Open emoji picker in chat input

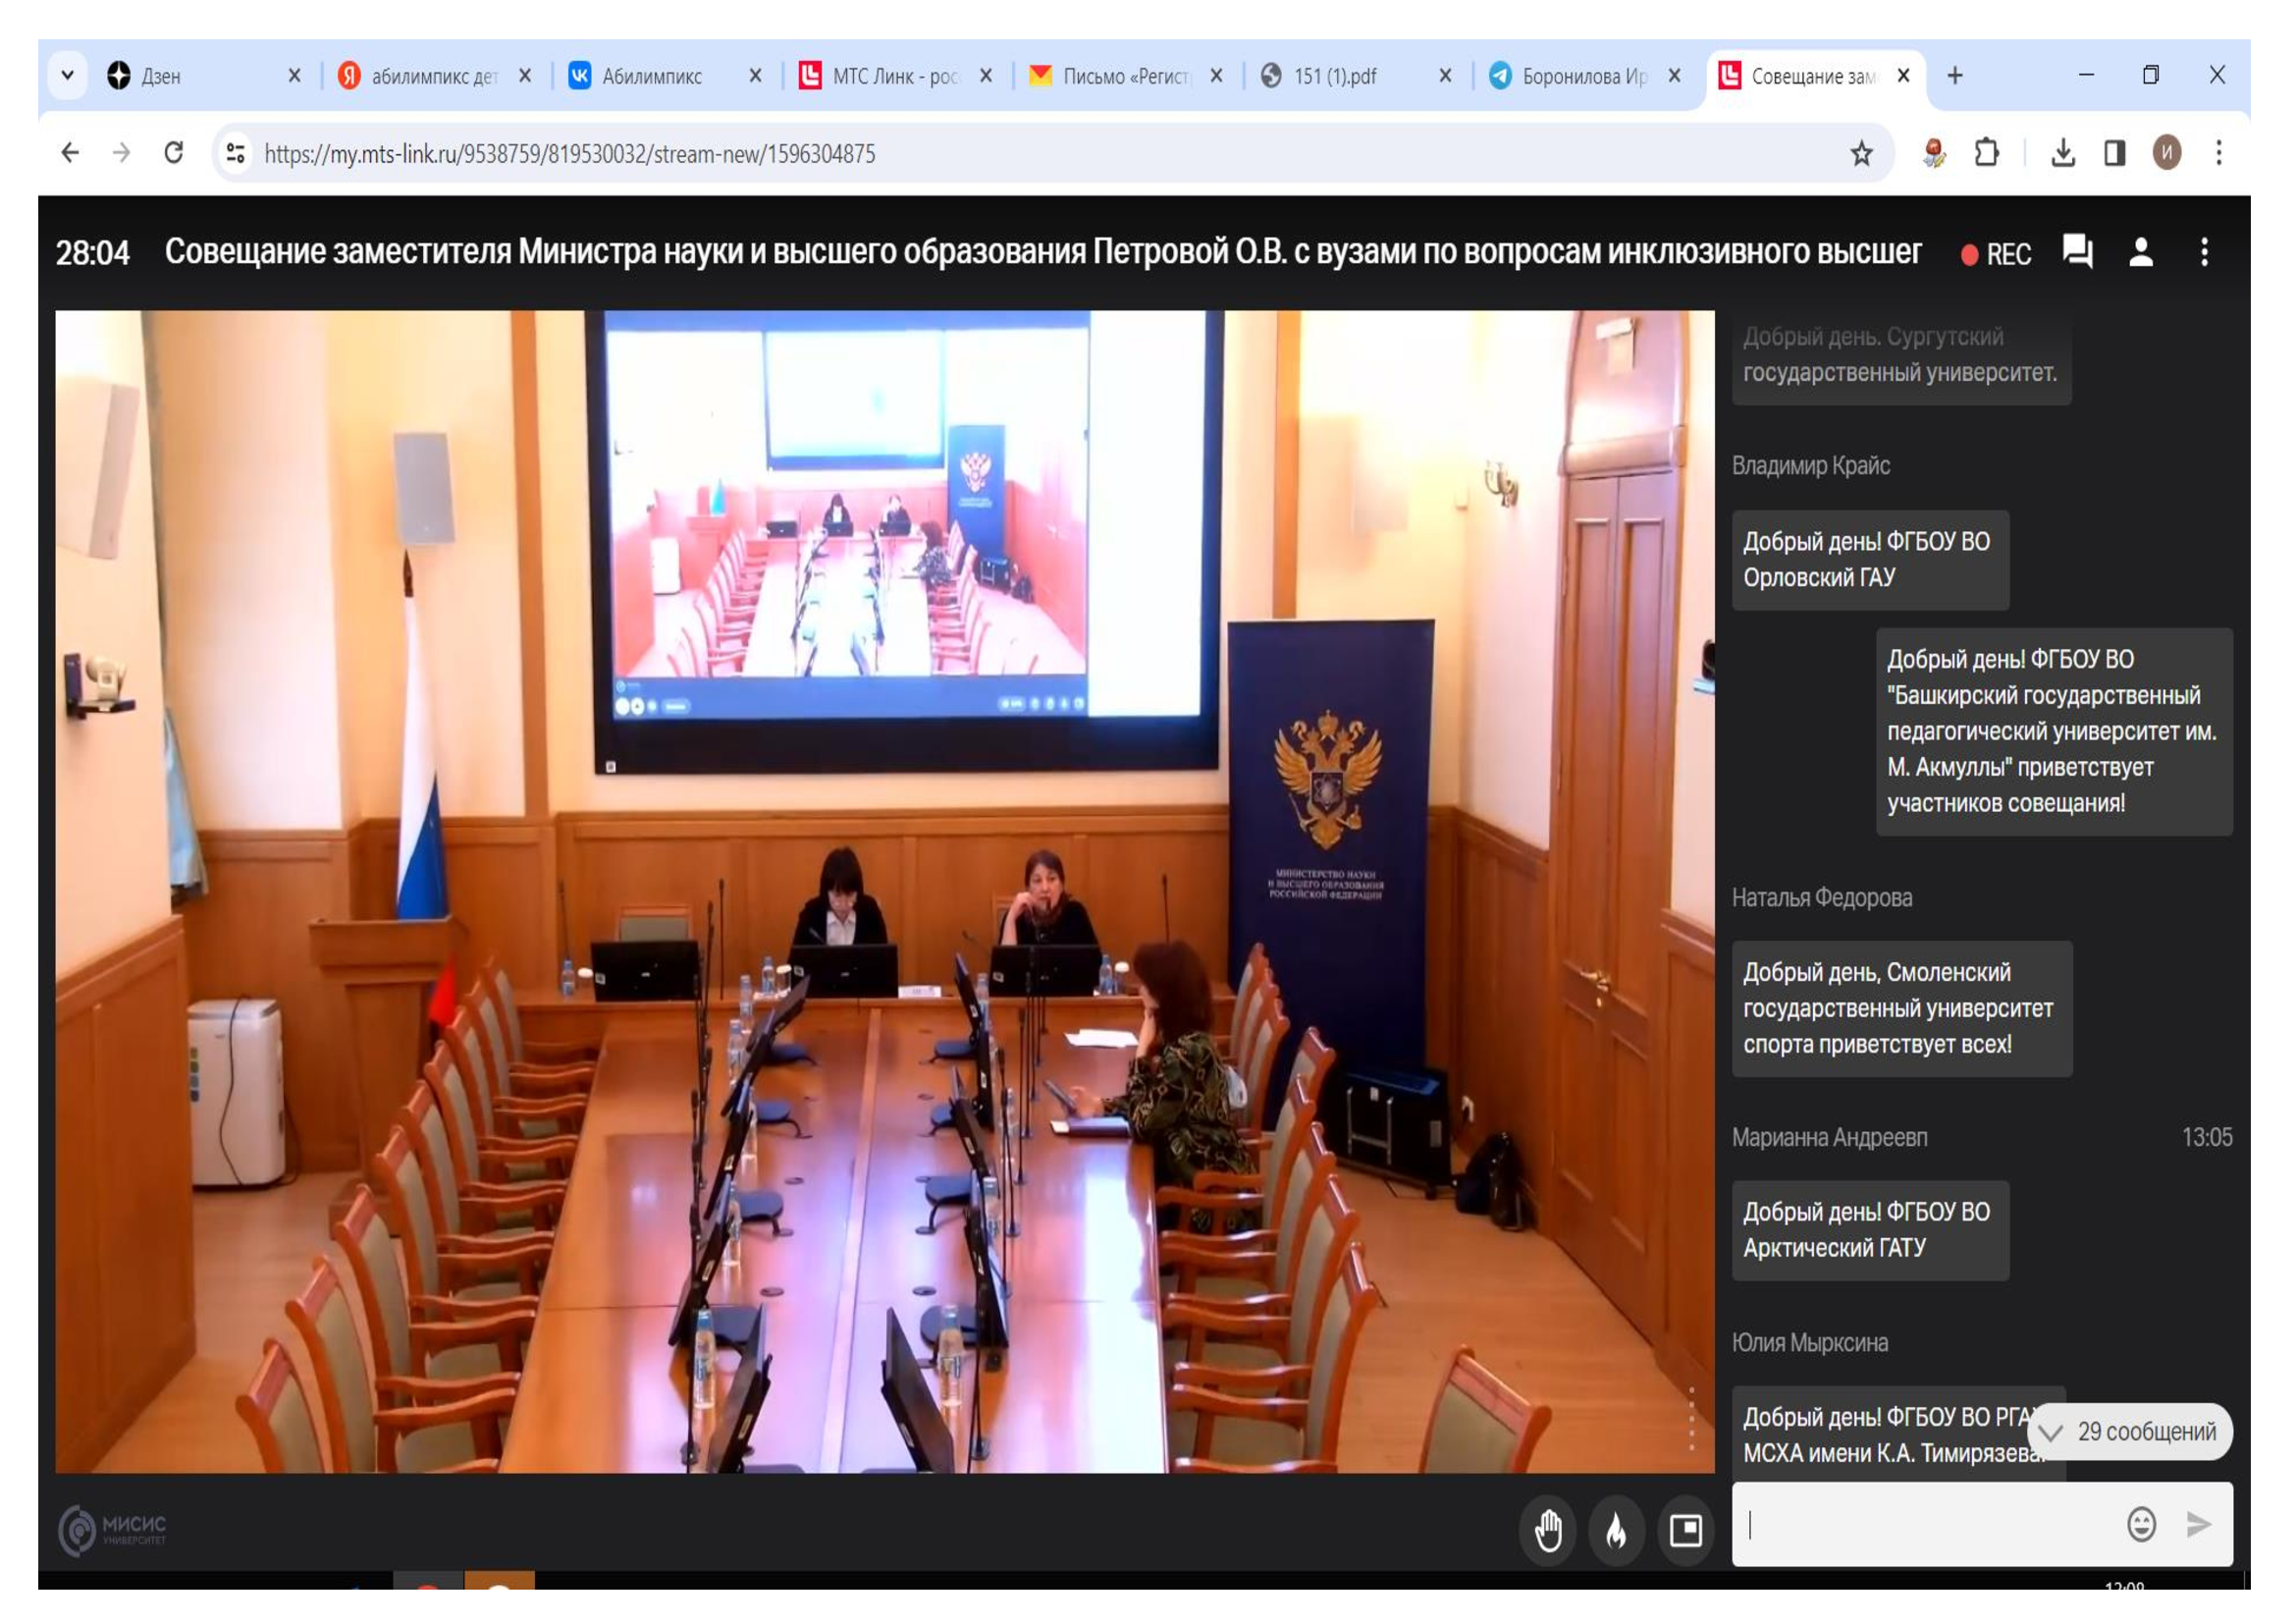coord(2140,1525)
